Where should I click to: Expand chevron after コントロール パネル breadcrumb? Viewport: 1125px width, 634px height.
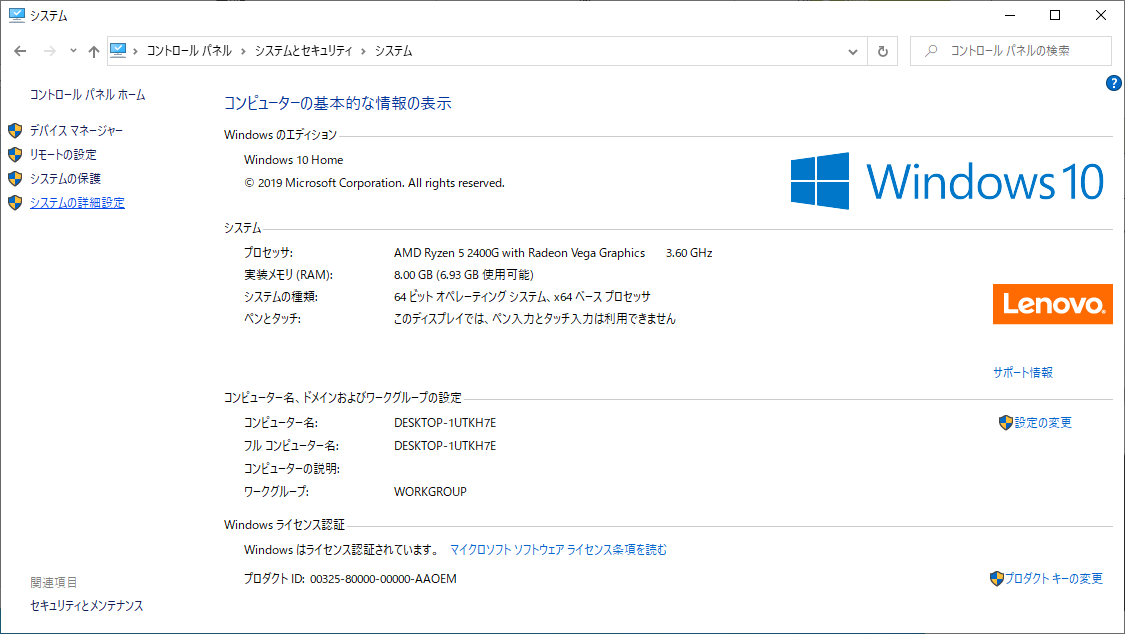pos(243,51)
